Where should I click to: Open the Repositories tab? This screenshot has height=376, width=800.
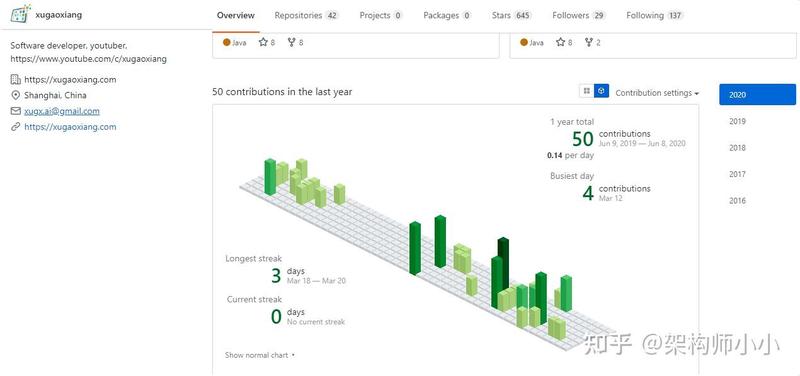[306, 15]
